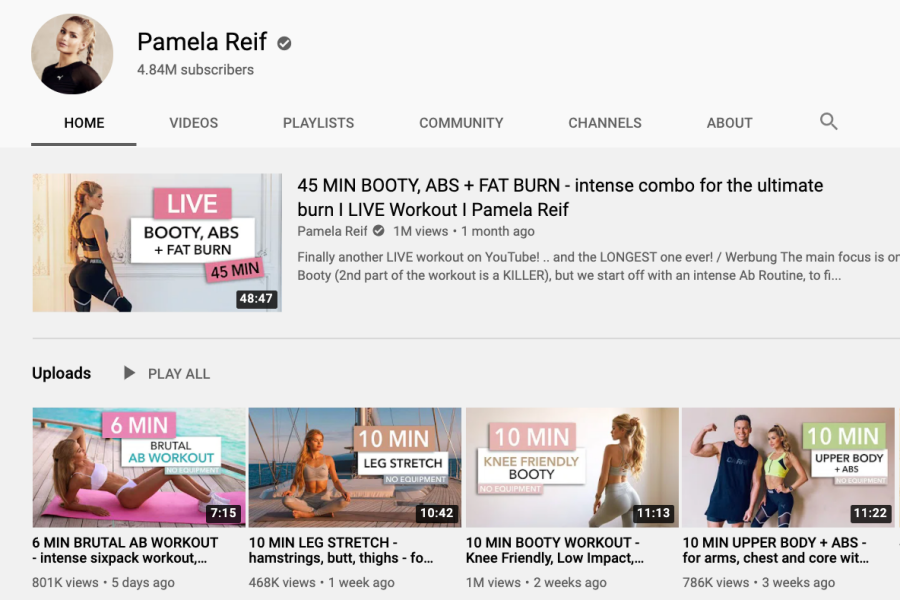
Task: Click verified badge beside Pamela Reif channel name
Action: click(x=285, y=43)
